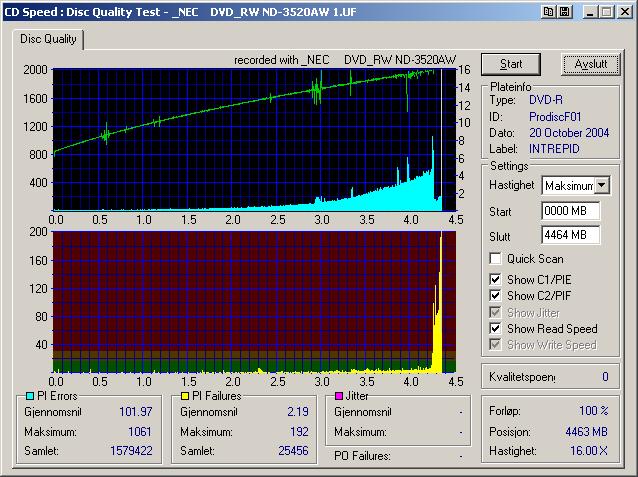Click the lower PI Failures graph
Screen dimensions: 638x477
click(x=254, y=302)
